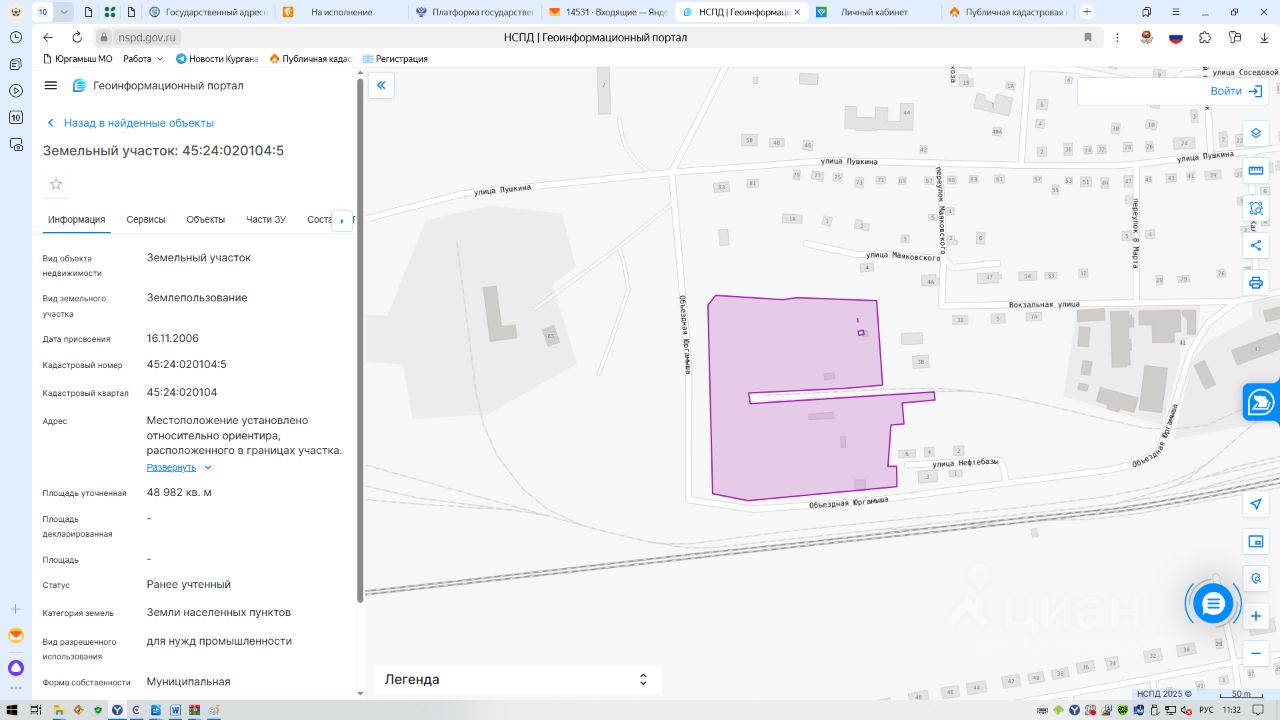This screenshot has height=720, width=1280.
Task: Click the area value 48 982 кв. м
Action: (x=179, y=492)
